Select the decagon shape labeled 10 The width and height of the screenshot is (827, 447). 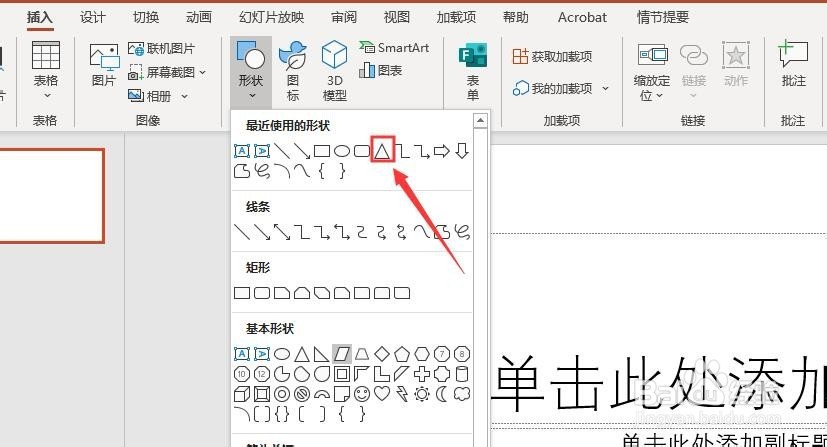(x=242, y=374)
